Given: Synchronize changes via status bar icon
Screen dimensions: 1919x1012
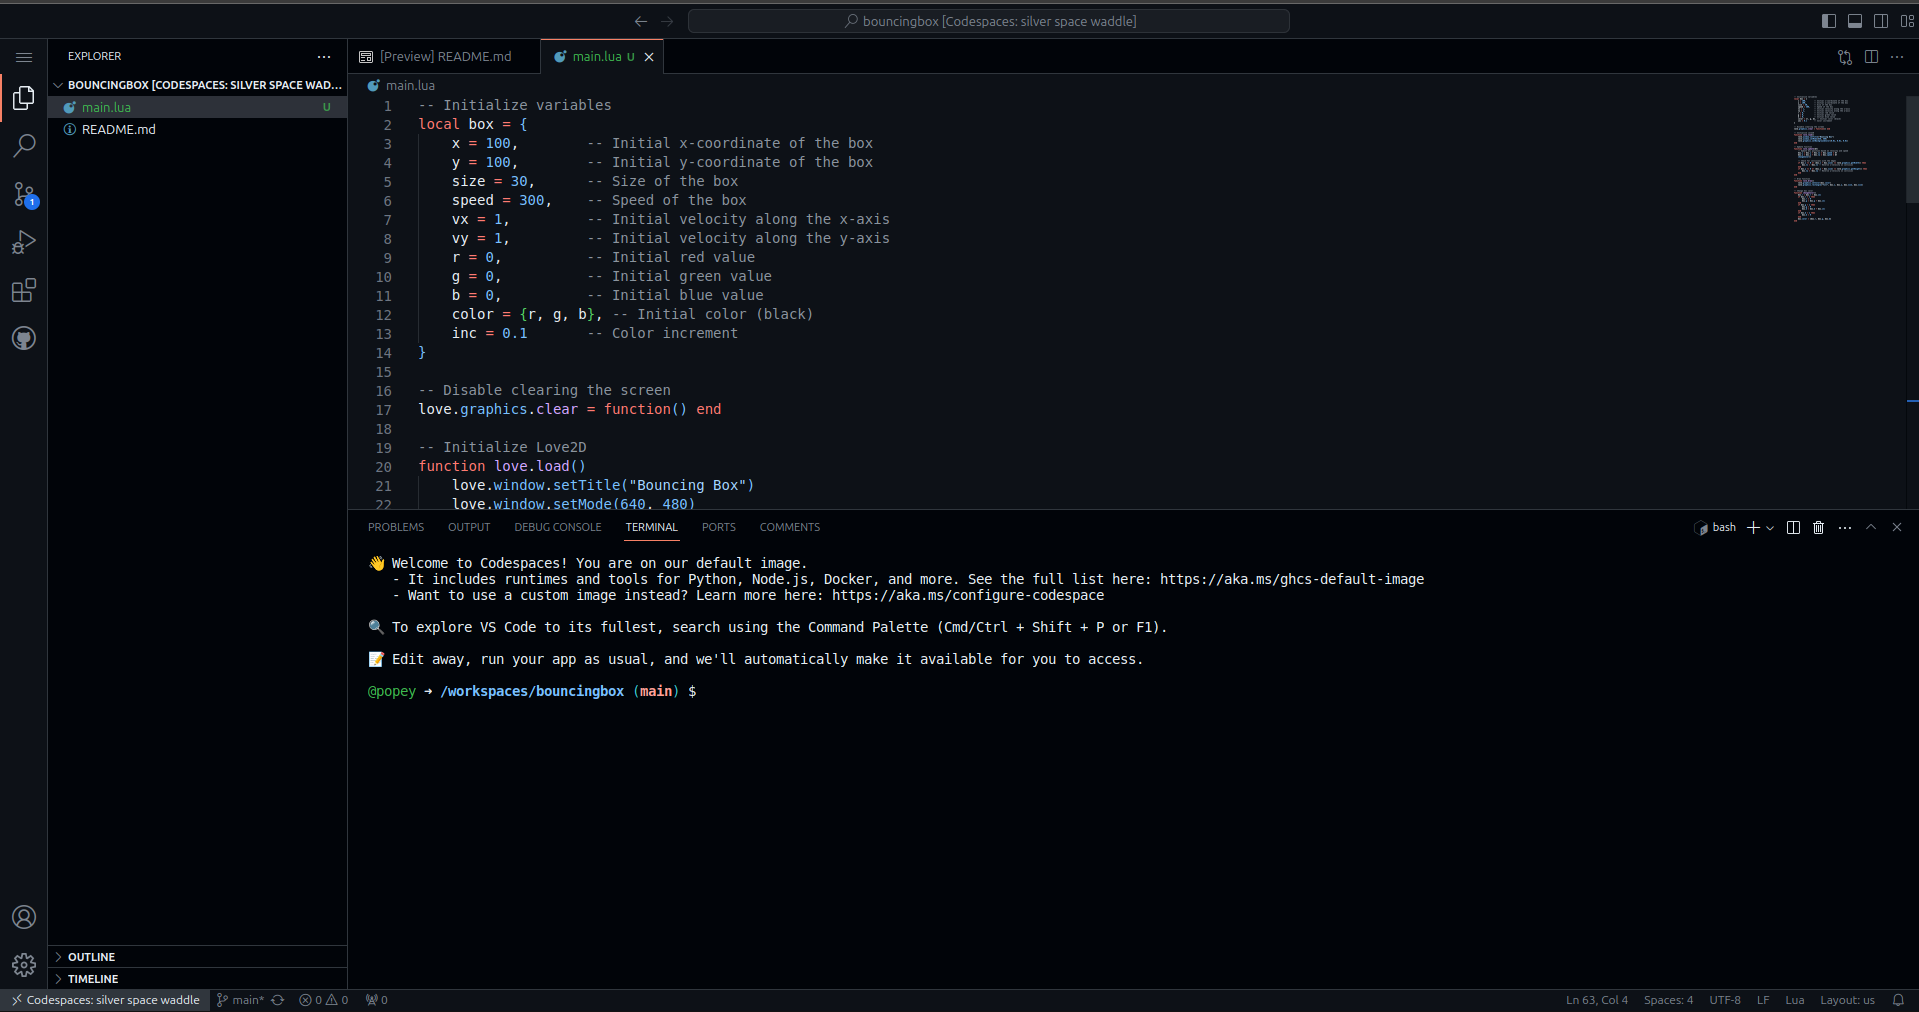Looking at the screenshot, I should [x=278, y=1000].
